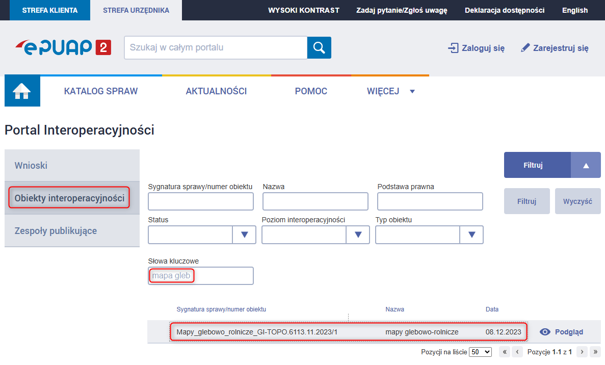Select Zespoły publikujące in the sidebar

[x=72, y=231]
